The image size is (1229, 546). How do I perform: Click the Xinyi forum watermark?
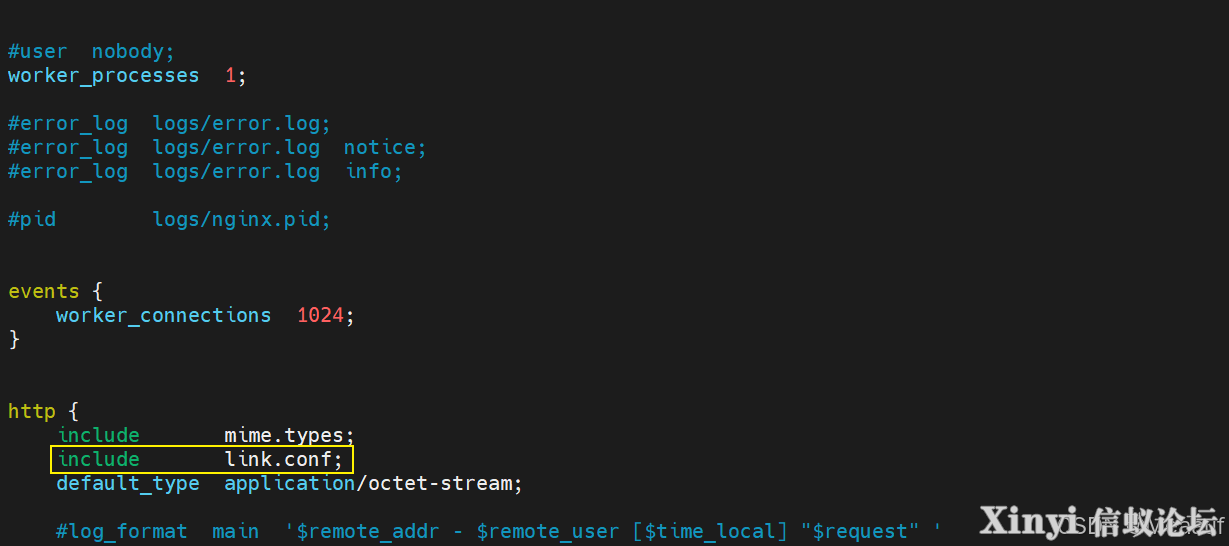point(1101,521)
